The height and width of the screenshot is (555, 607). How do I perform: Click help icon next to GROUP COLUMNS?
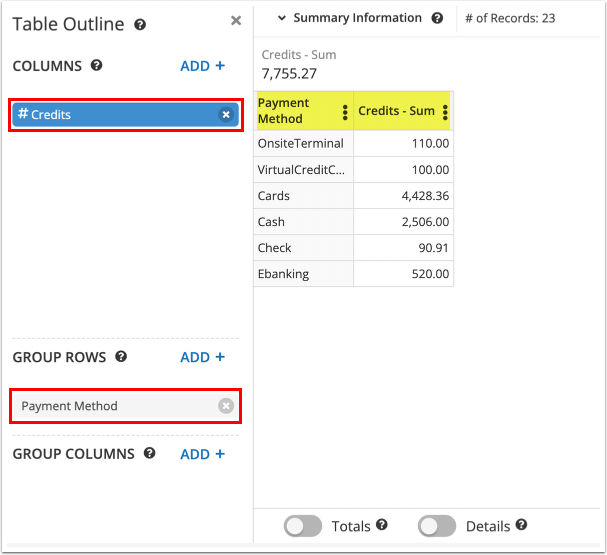tap(149, 454)
